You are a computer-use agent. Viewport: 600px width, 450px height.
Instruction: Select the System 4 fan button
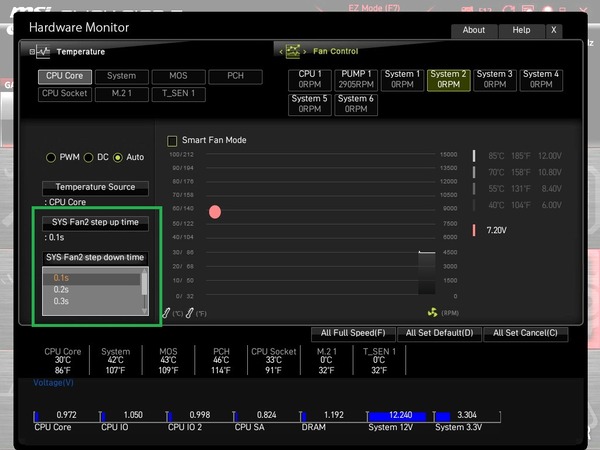point(541,80)
